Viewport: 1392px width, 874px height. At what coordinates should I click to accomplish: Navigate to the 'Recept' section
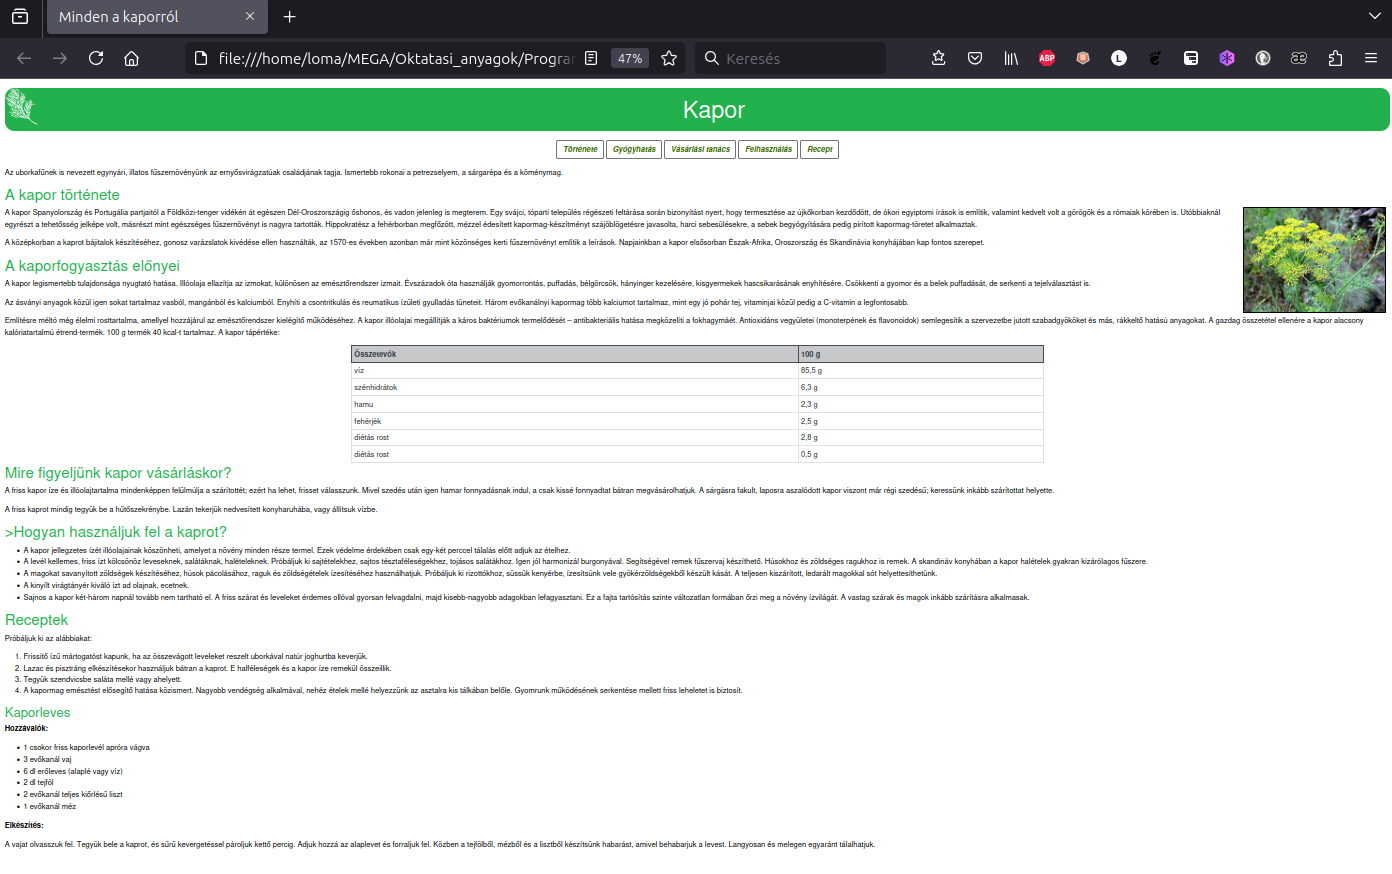819,149
